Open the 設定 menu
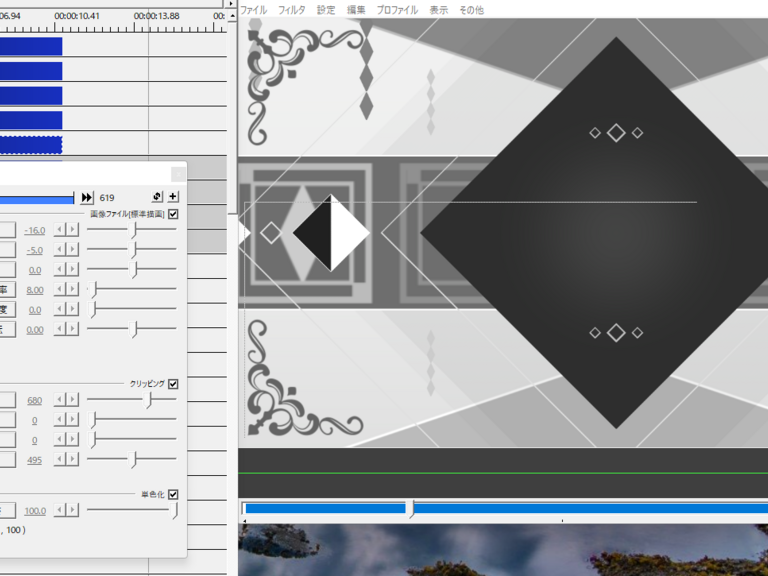This screenshot has height=576, width=768. (x=326, y=10)
